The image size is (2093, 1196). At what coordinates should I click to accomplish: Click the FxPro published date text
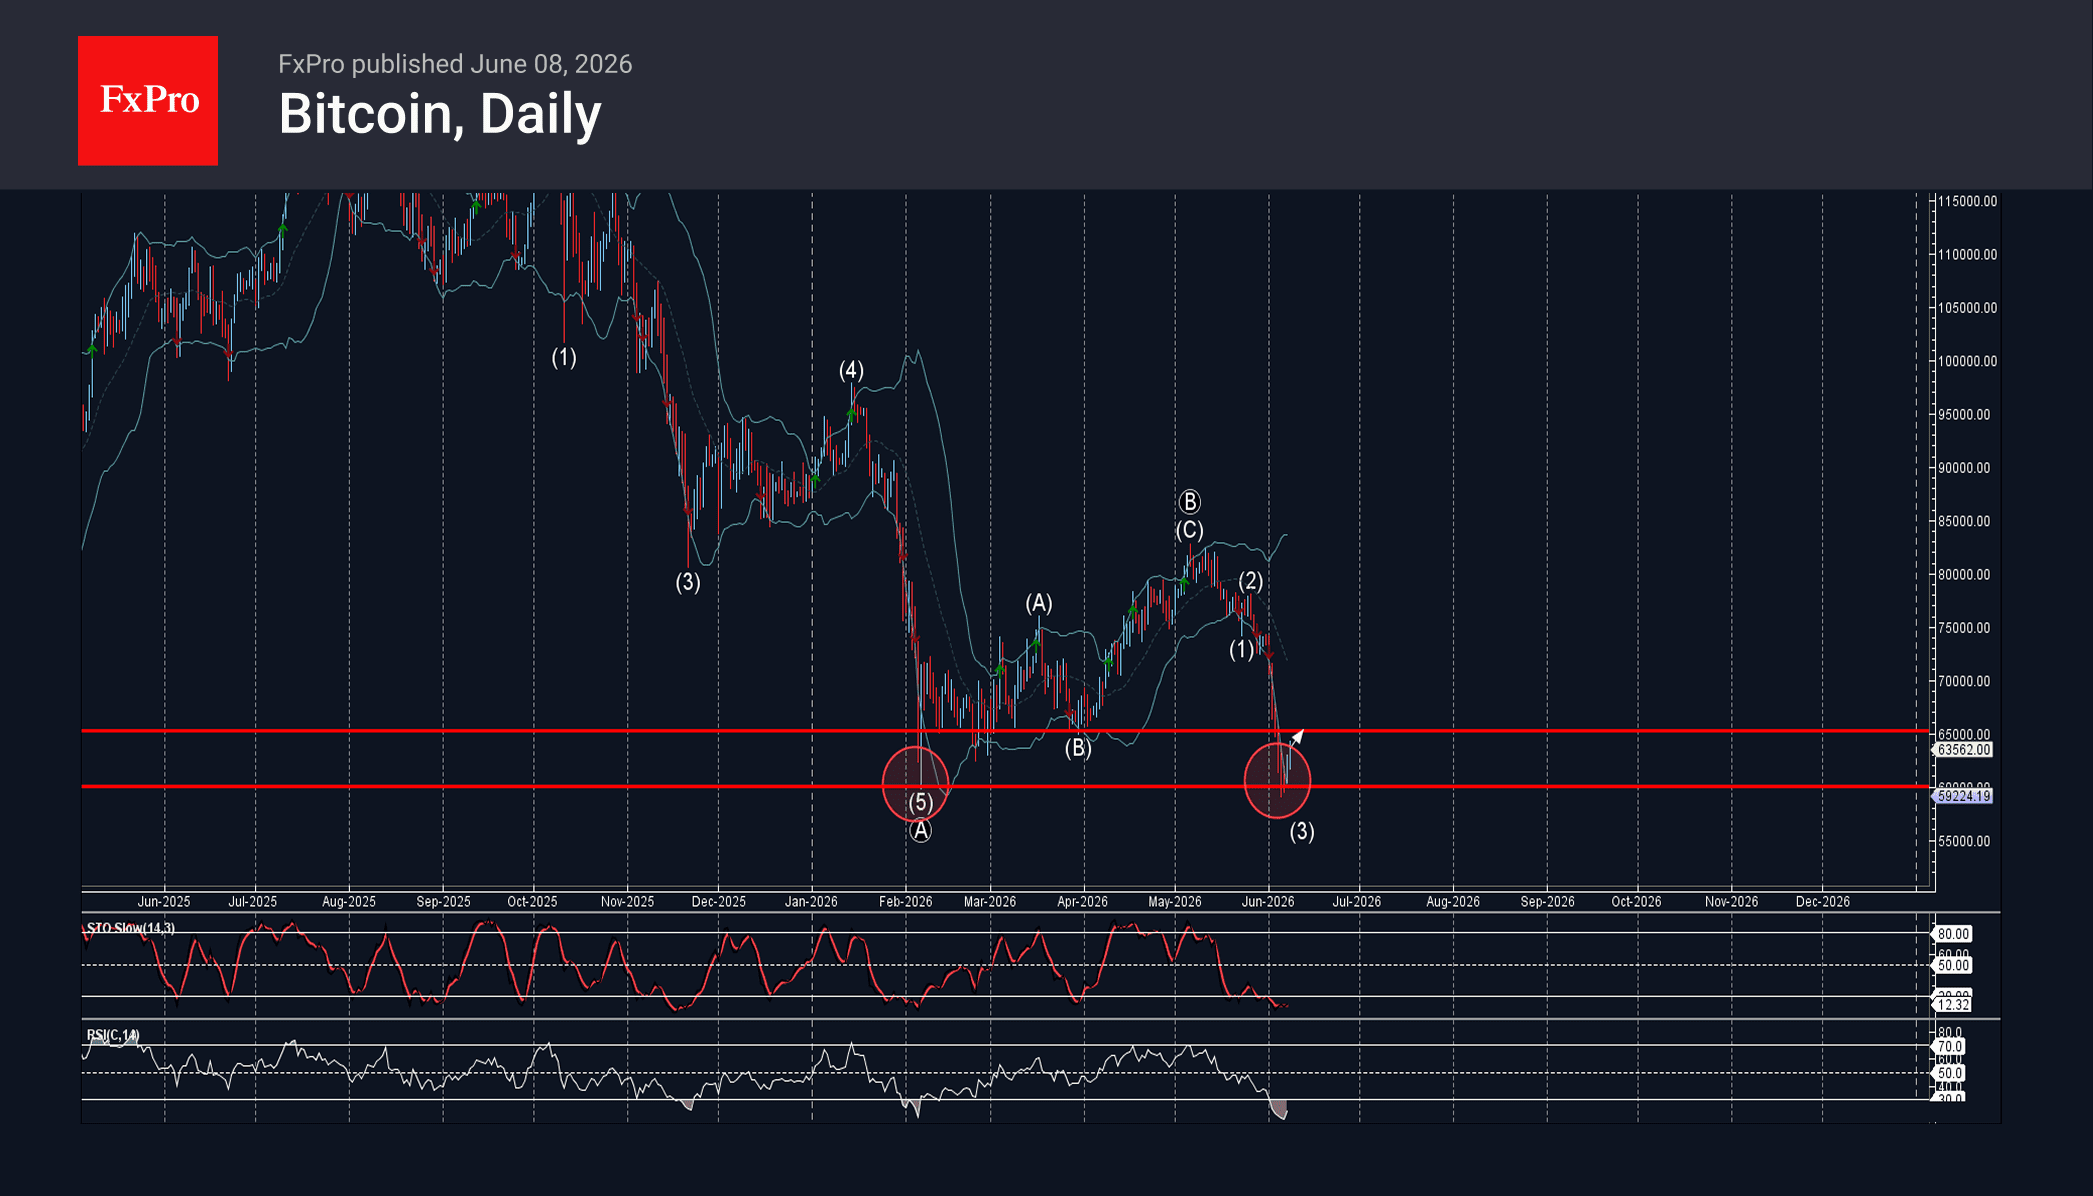(455, 64)
